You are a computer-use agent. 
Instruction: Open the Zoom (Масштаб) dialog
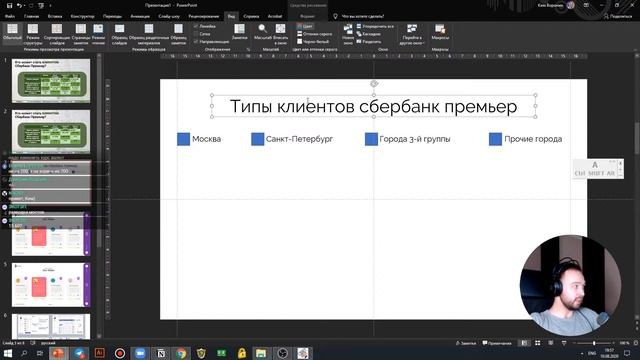262,32
